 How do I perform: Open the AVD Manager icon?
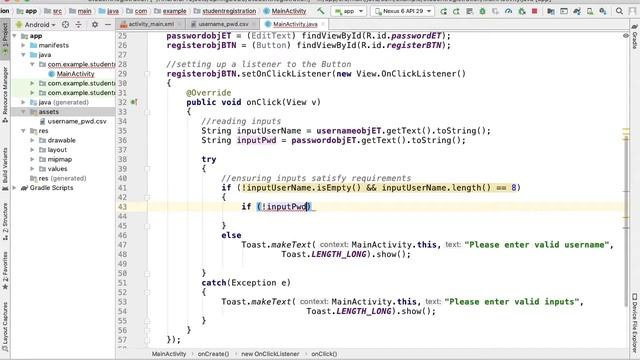[x=590, y=11]
